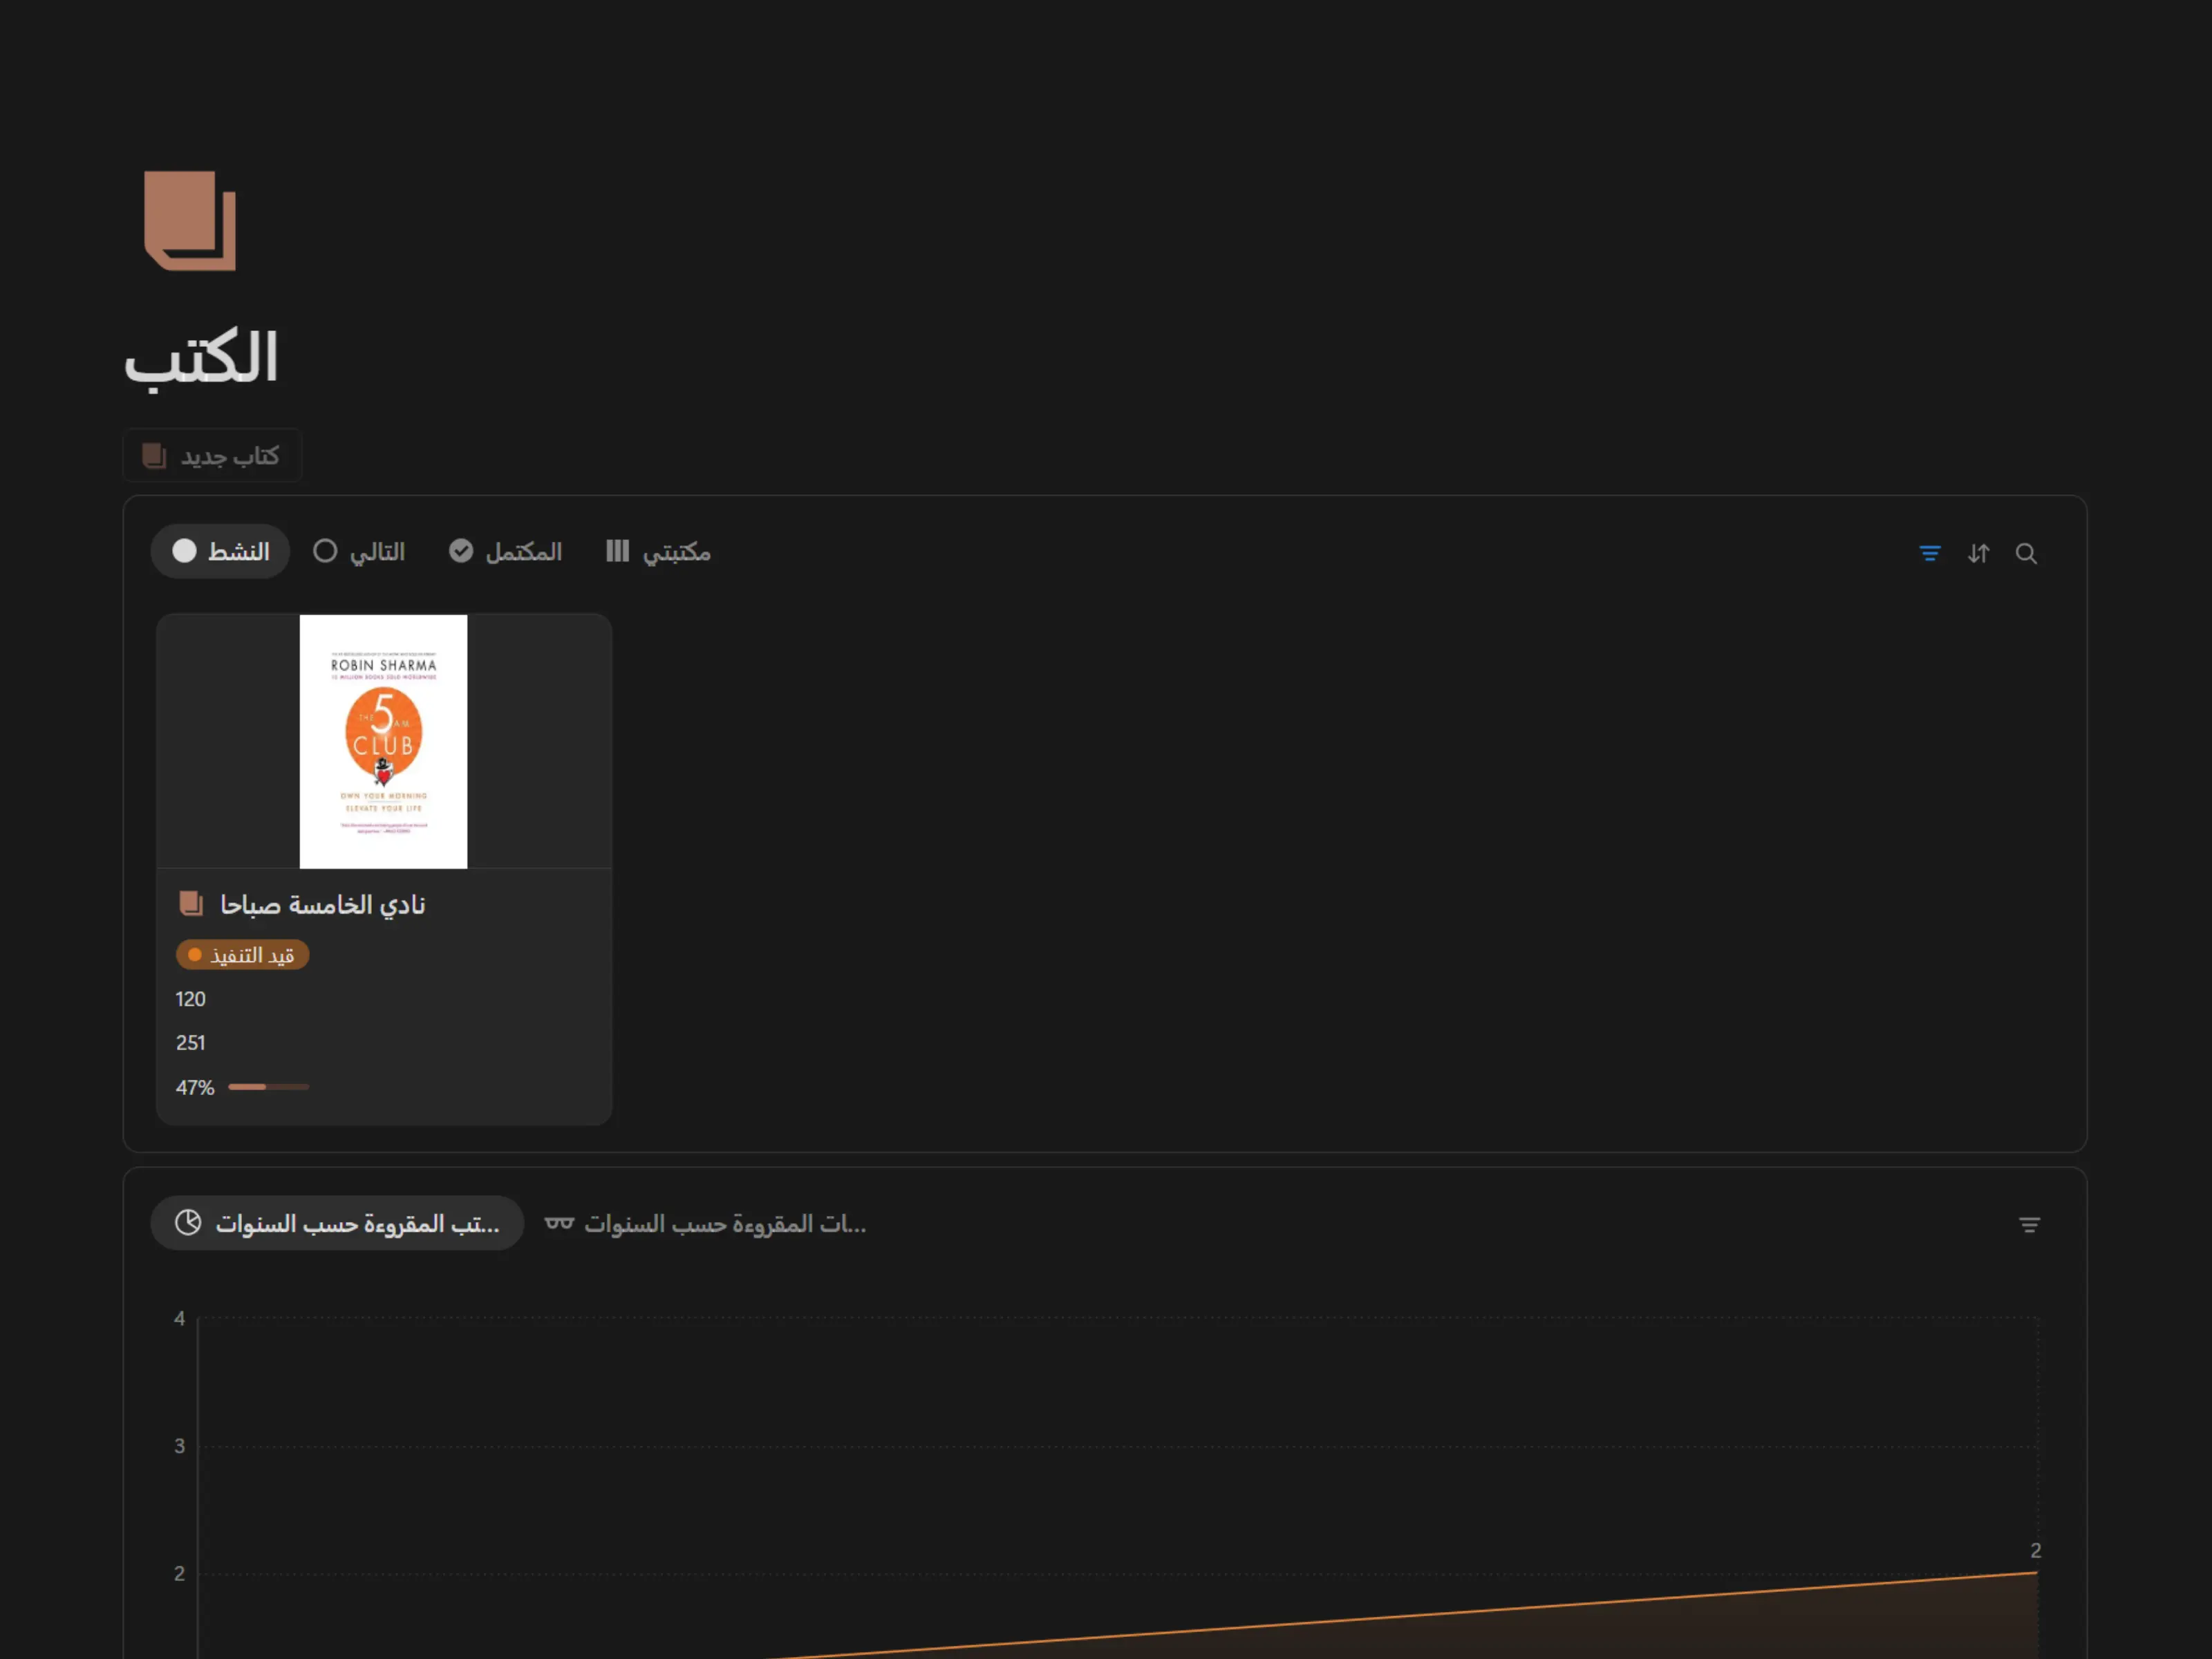
Task: Click glasses icon on second chart tab
Action: point(559,1223)
